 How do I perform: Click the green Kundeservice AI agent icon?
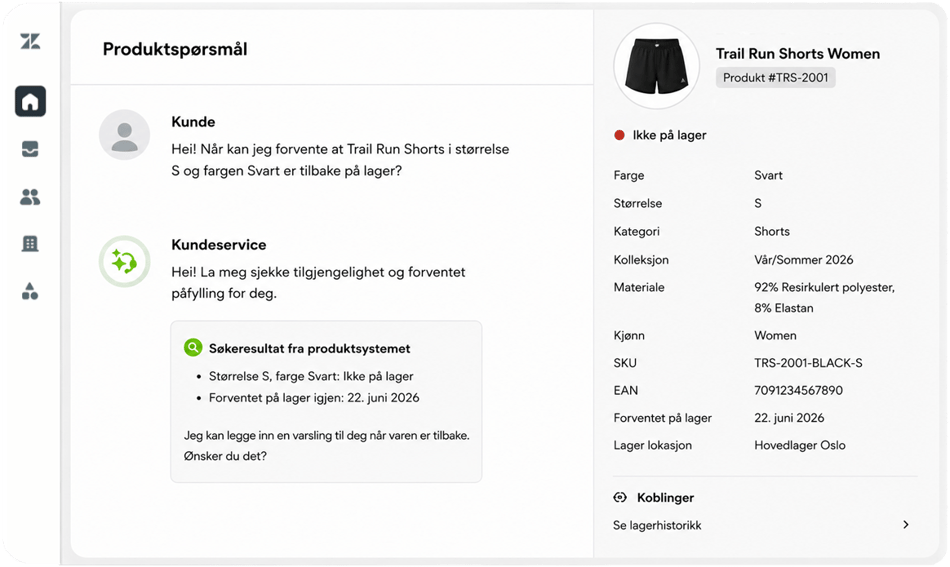pos(125,262)
